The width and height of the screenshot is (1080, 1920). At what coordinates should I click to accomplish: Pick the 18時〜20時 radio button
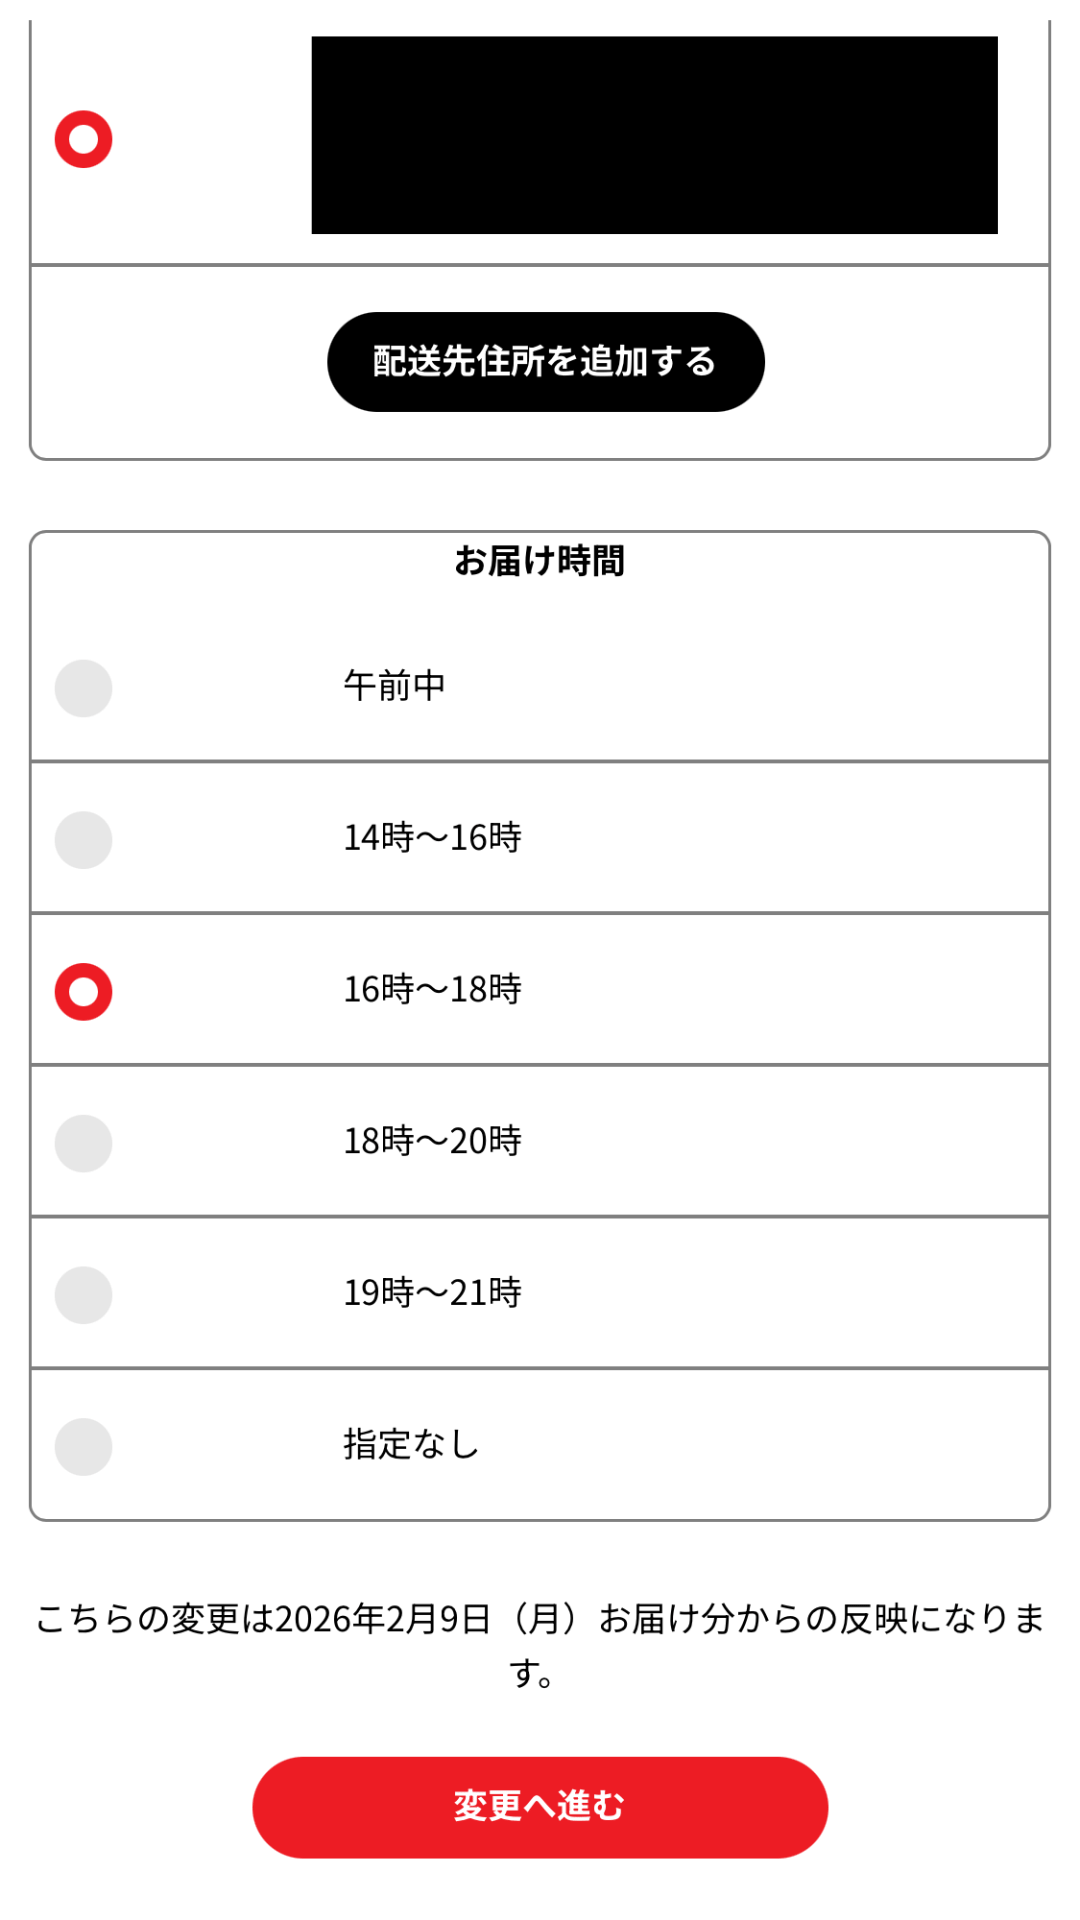point(83,1143)
